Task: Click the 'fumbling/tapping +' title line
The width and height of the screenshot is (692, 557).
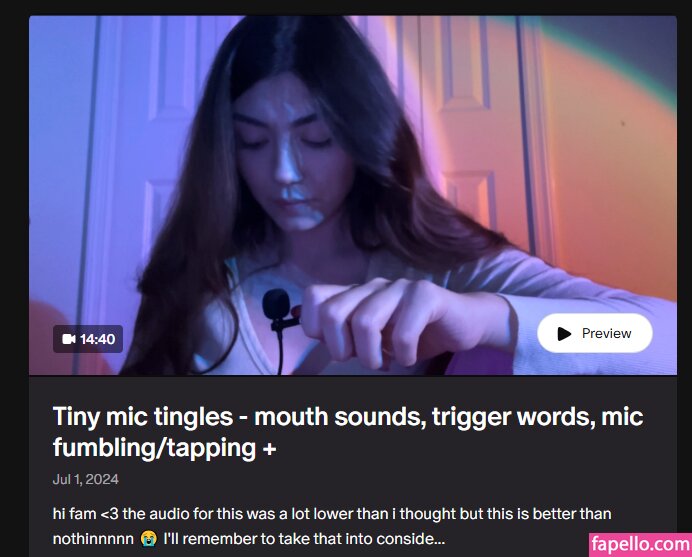Action: click(x=164, y=448)
